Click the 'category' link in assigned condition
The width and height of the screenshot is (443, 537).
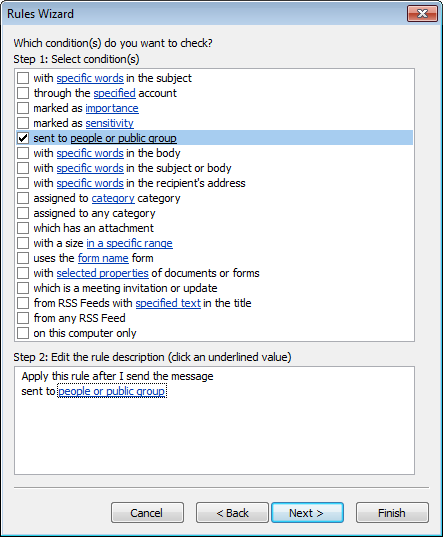113,198
